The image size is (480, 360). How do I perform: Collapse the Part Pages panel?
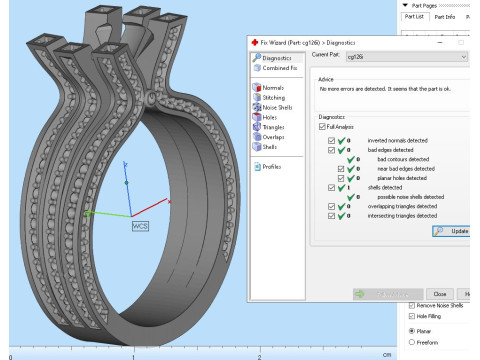[405, 5]
